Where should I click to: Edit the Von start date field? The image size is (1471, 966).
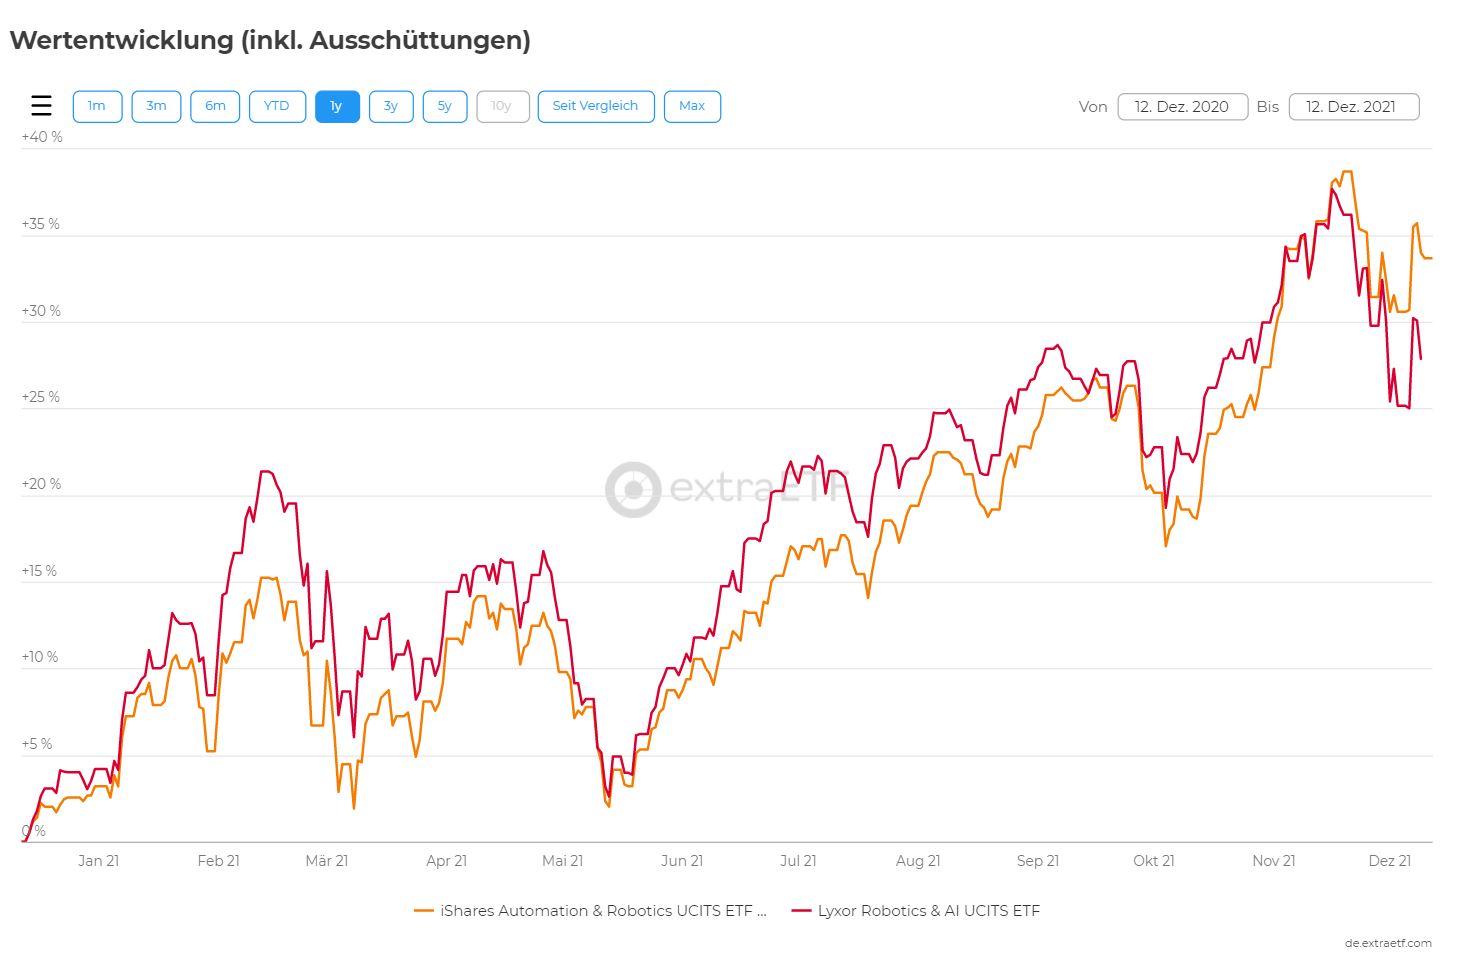pos(1182,107)
